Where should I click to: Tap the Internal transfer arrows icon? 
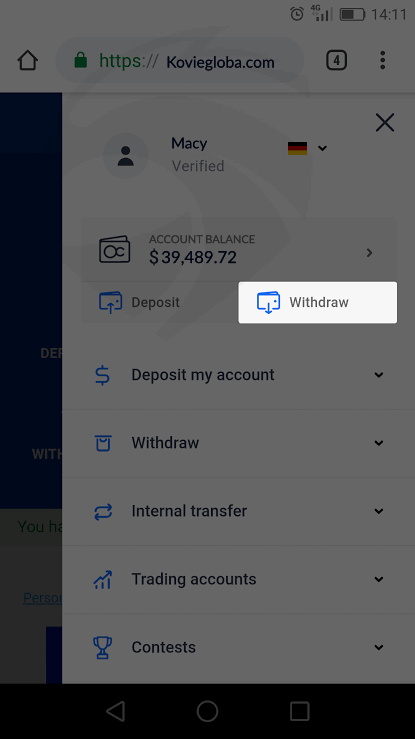pos(103,511)
